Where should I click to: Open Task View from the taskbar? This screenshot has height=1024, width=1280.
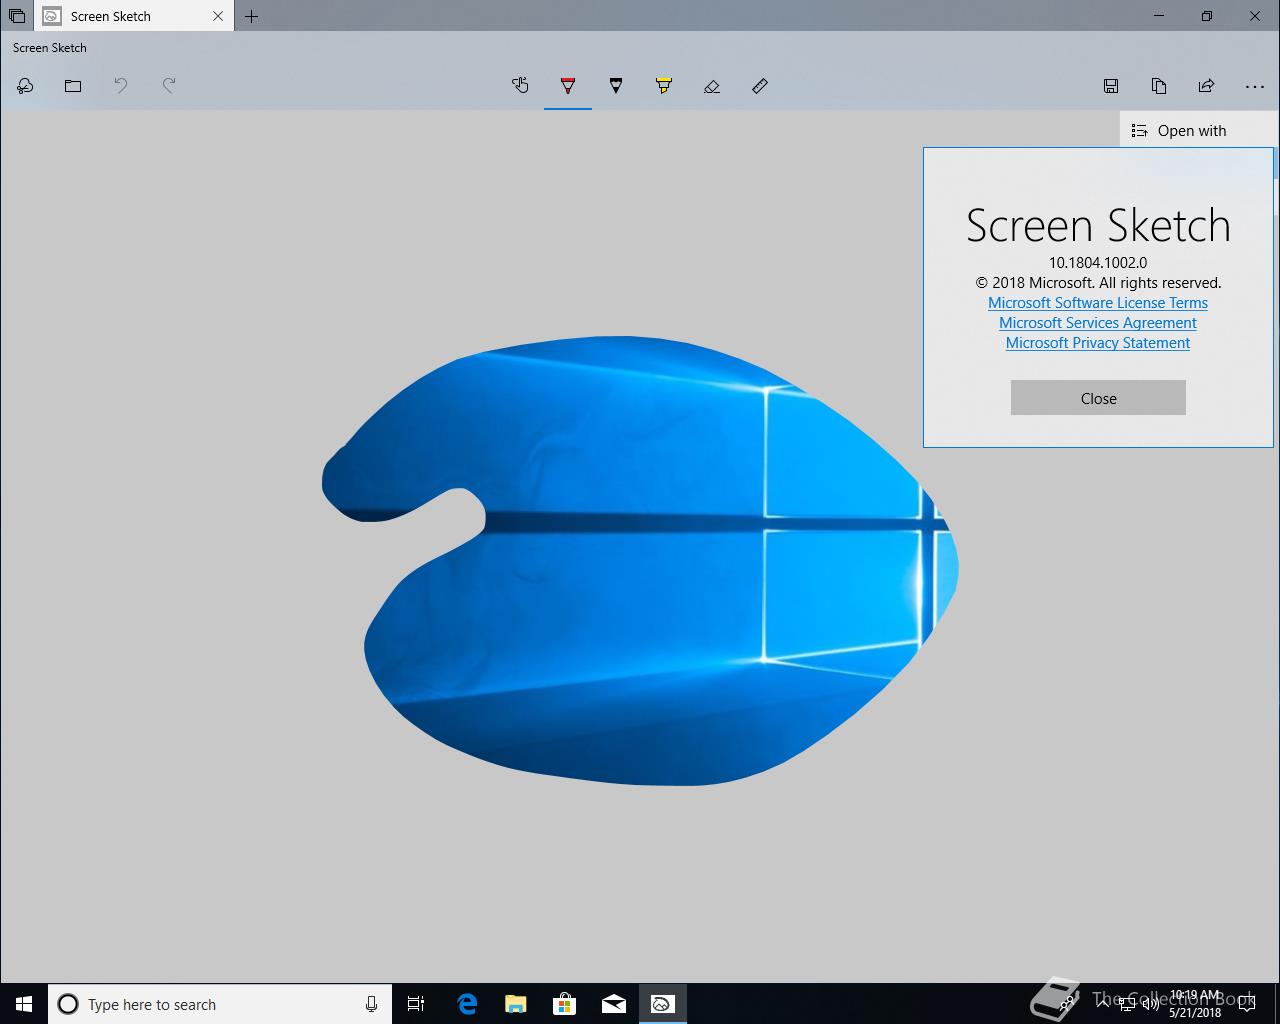(416, 1004)
